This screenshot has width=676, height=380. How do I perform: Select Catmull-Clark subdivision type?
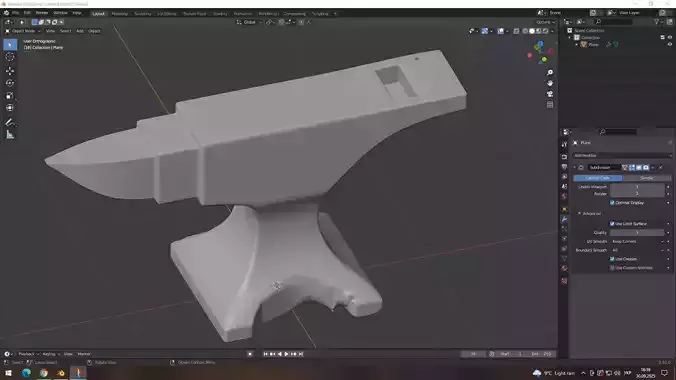point(598,178)
